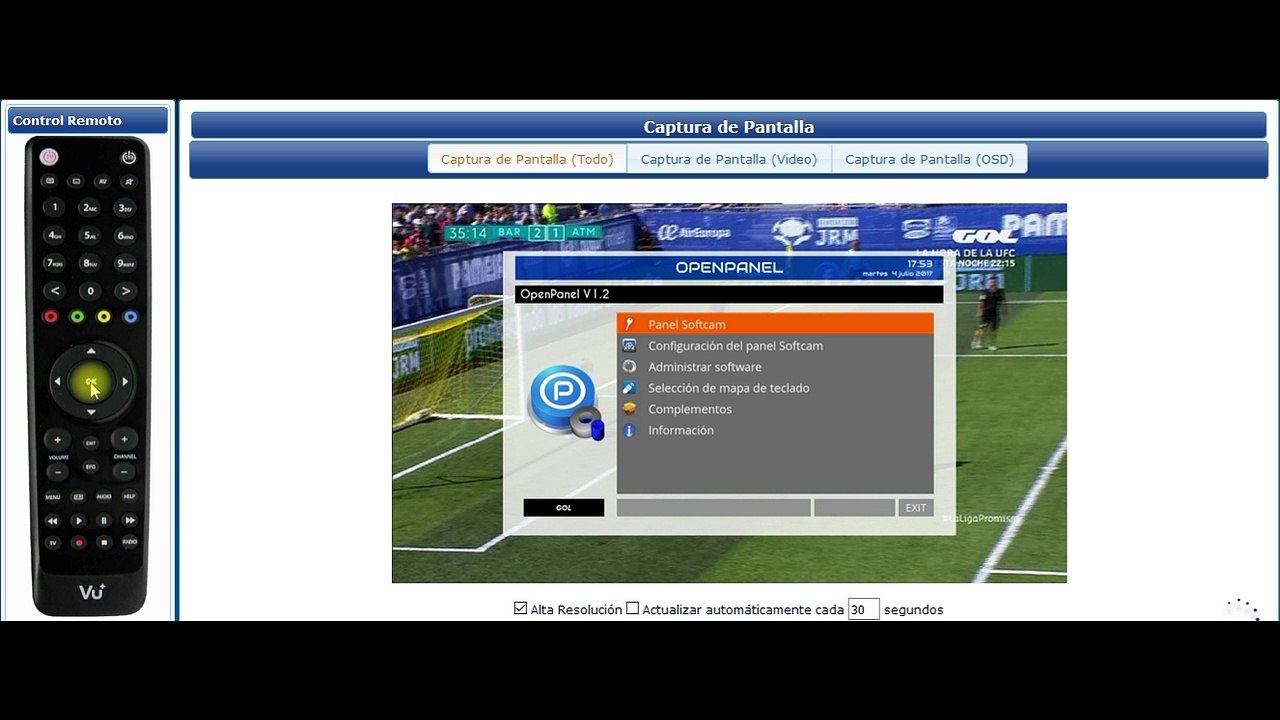This screenshot has width=1280, height=720.
Task: Click the channel plus button on remote
Action: click(x=124, y=439)
